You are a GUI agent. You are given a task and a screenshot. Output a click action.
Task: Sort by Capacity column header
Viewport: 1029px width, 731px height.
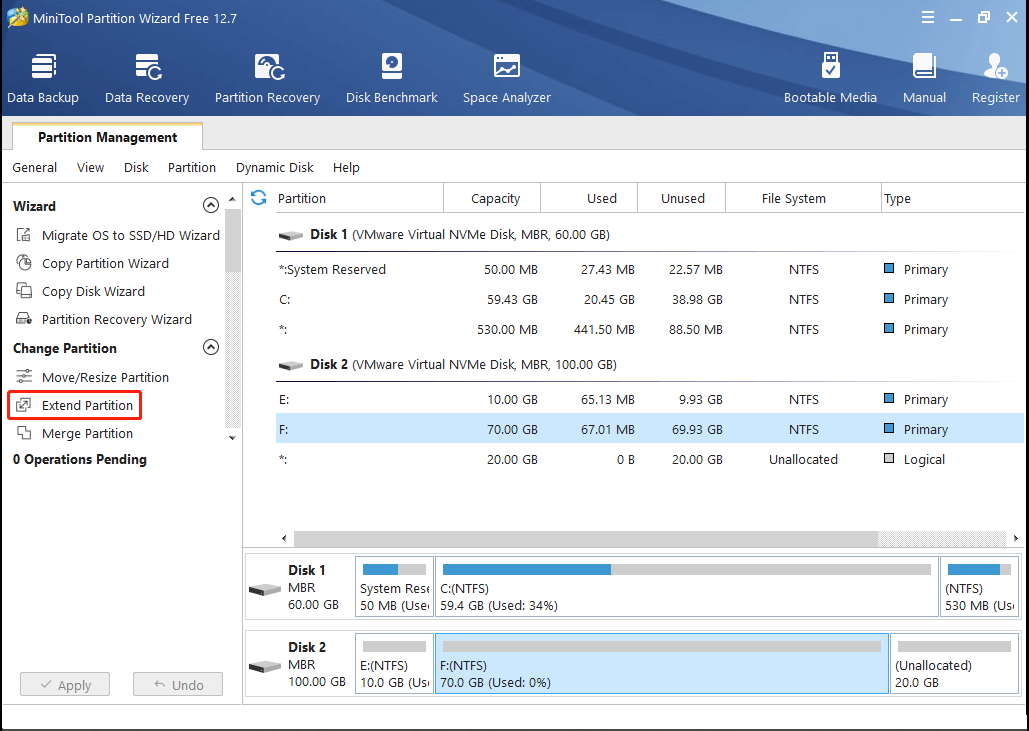point(492,198)
